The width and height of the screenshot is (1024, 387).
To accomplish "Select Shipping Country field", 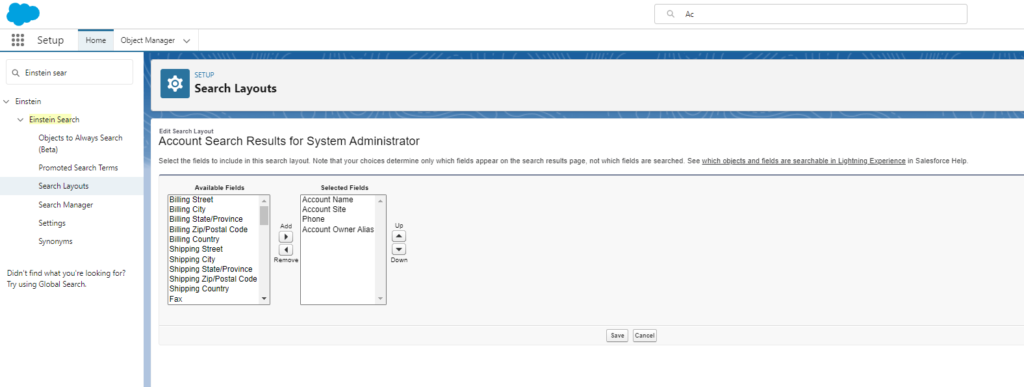I will pos(199,288).
